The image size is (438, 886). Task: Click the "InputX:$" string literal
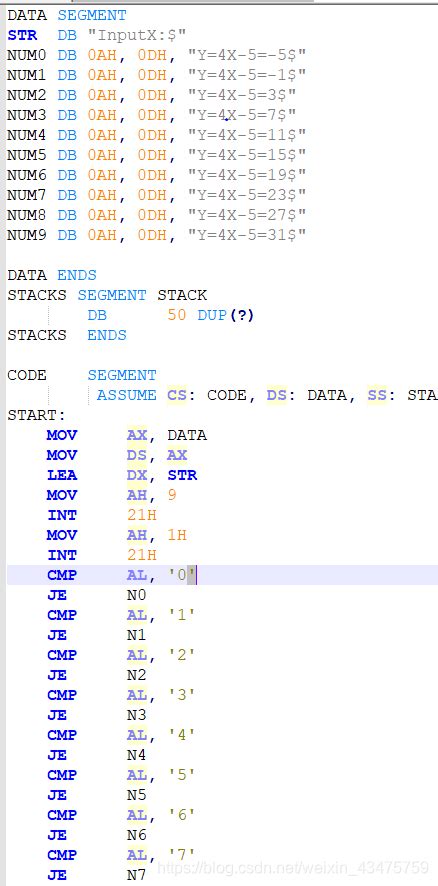tap(137, 35)
